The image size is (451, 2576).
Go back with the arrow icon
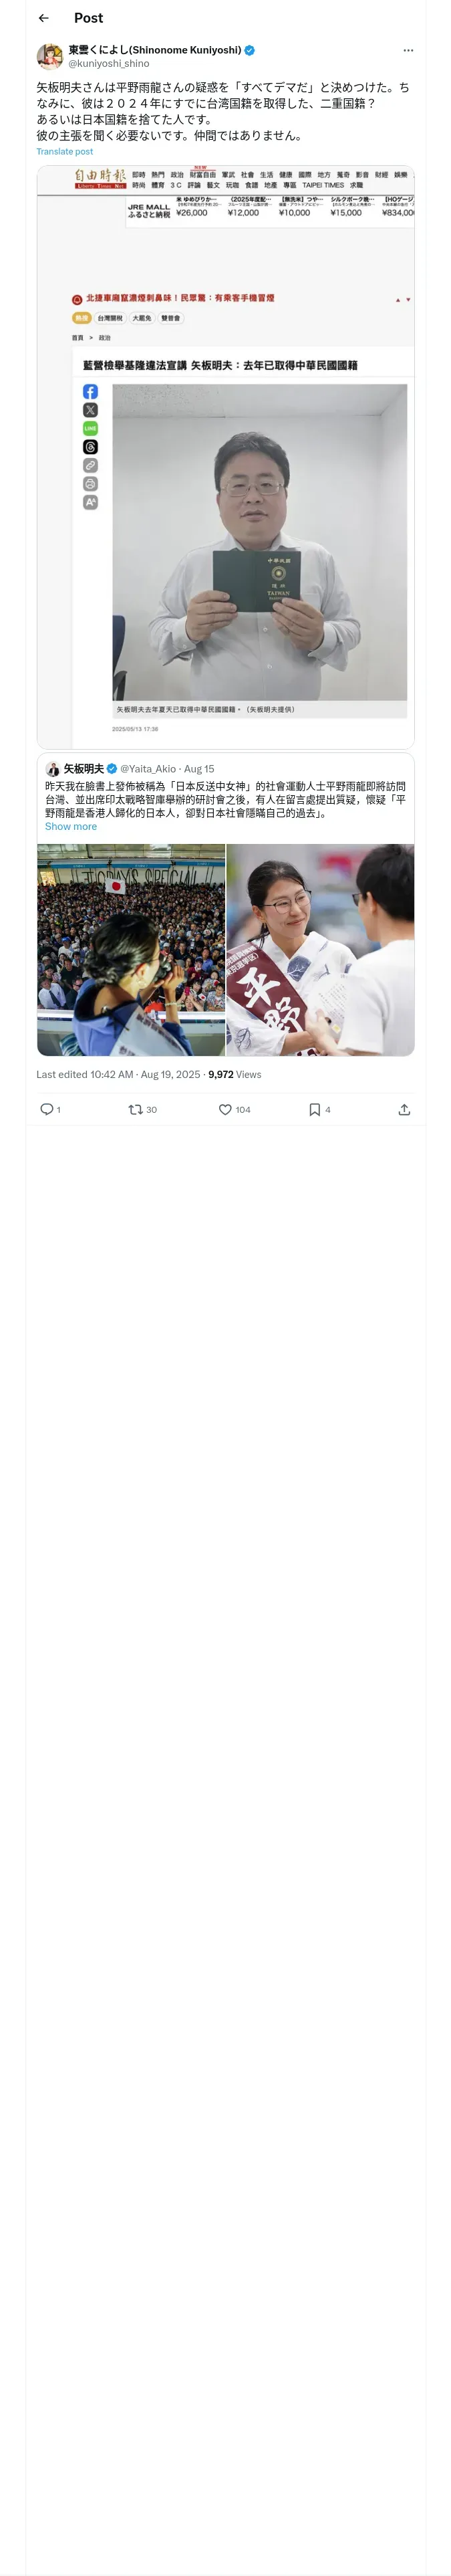tap(44, 18)
